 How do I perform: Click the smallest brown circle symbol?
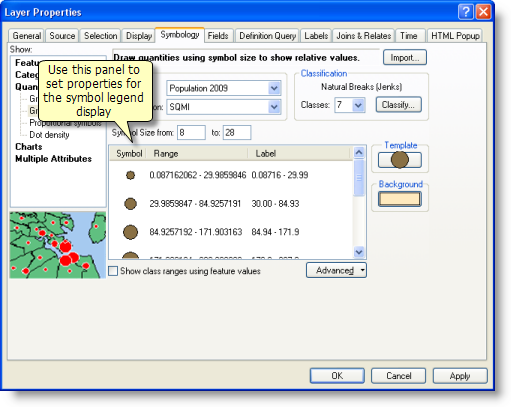pyautogui.click(x=130, y=175)
